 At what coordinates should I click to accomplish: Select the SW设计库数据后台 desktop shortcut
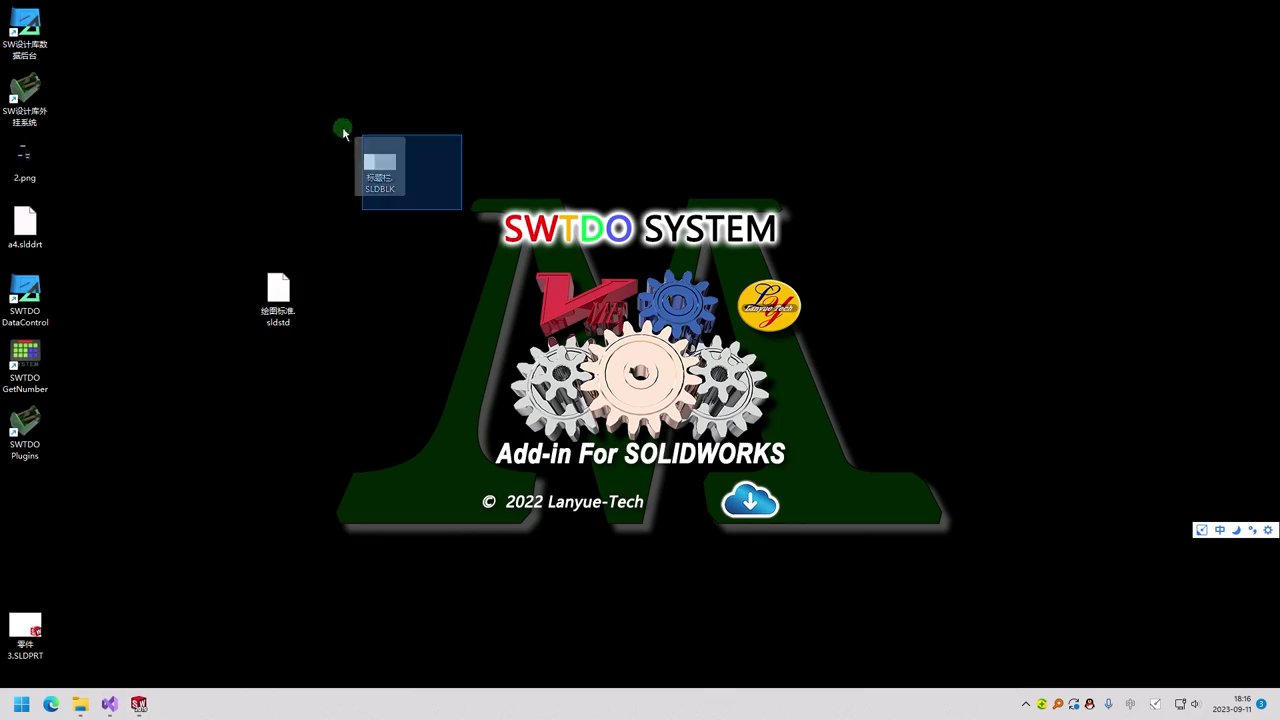coord(25,34)
